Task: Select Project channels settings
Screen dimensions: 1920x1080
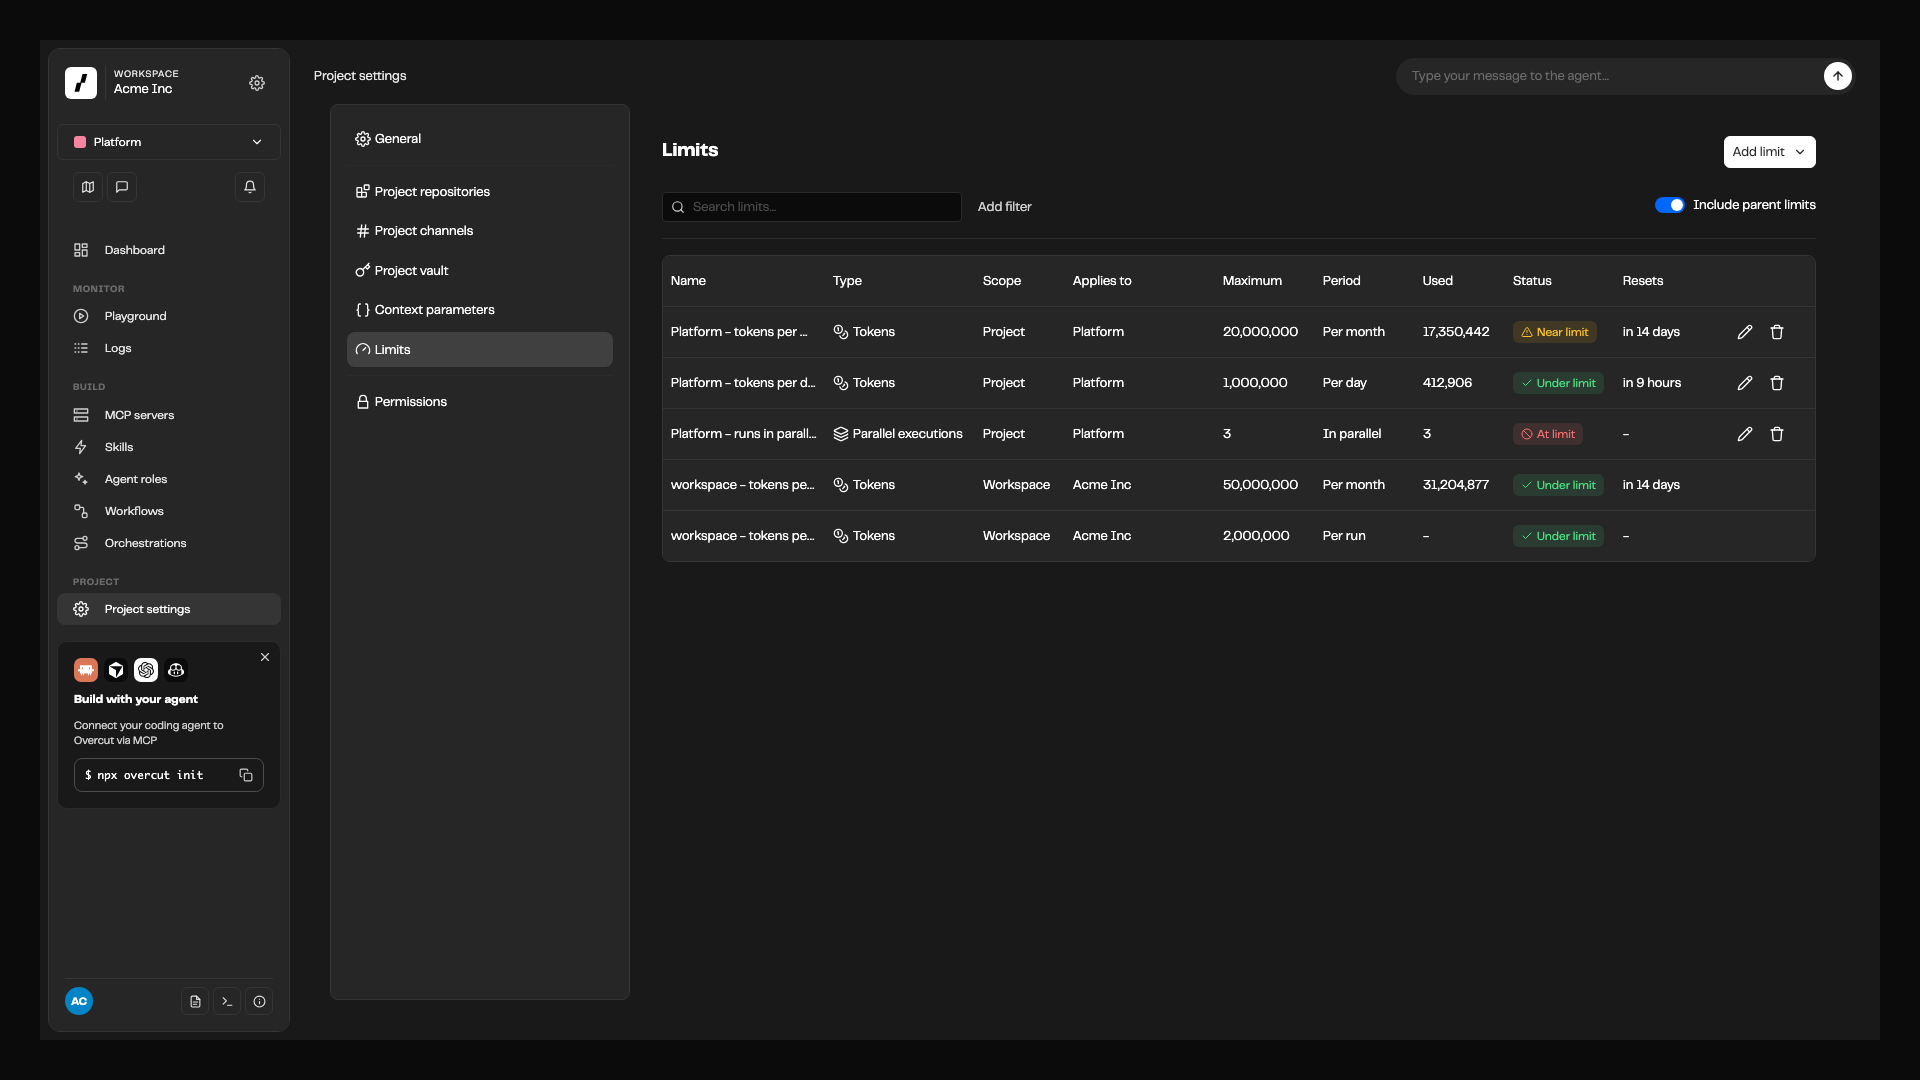Action: (479, 231)
